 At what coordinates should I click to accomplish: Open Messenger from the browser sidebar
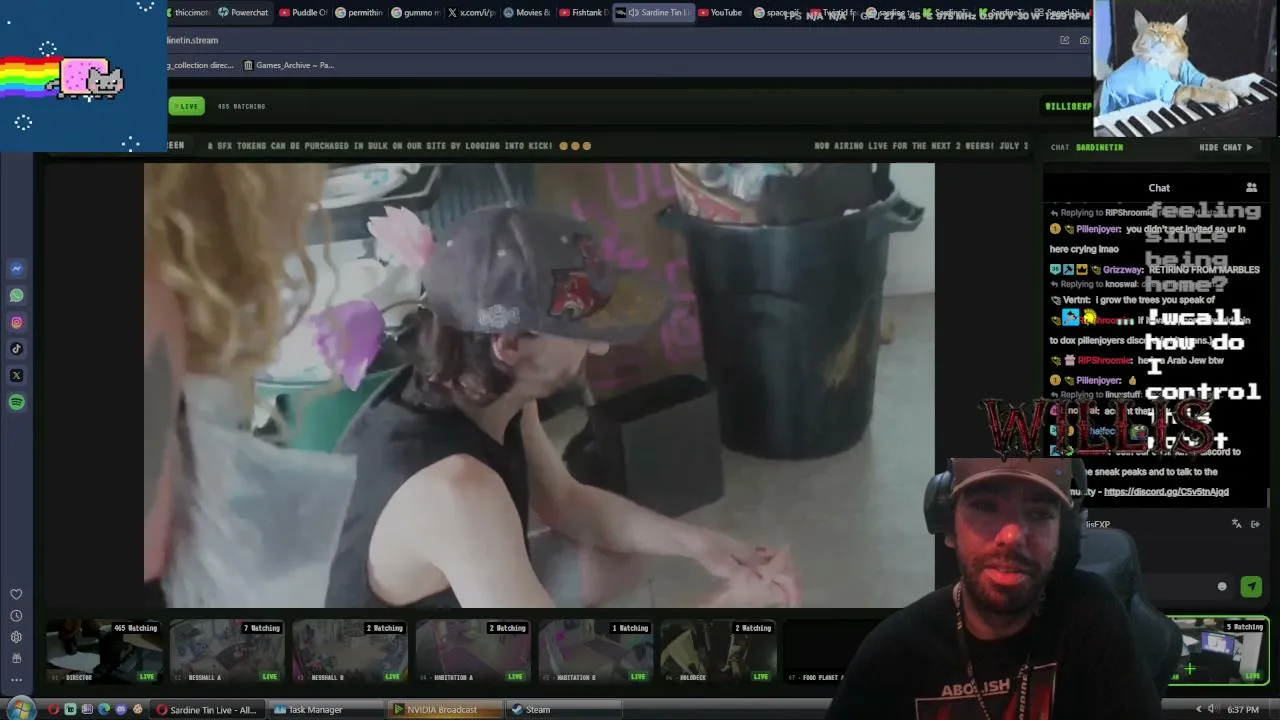17,269
